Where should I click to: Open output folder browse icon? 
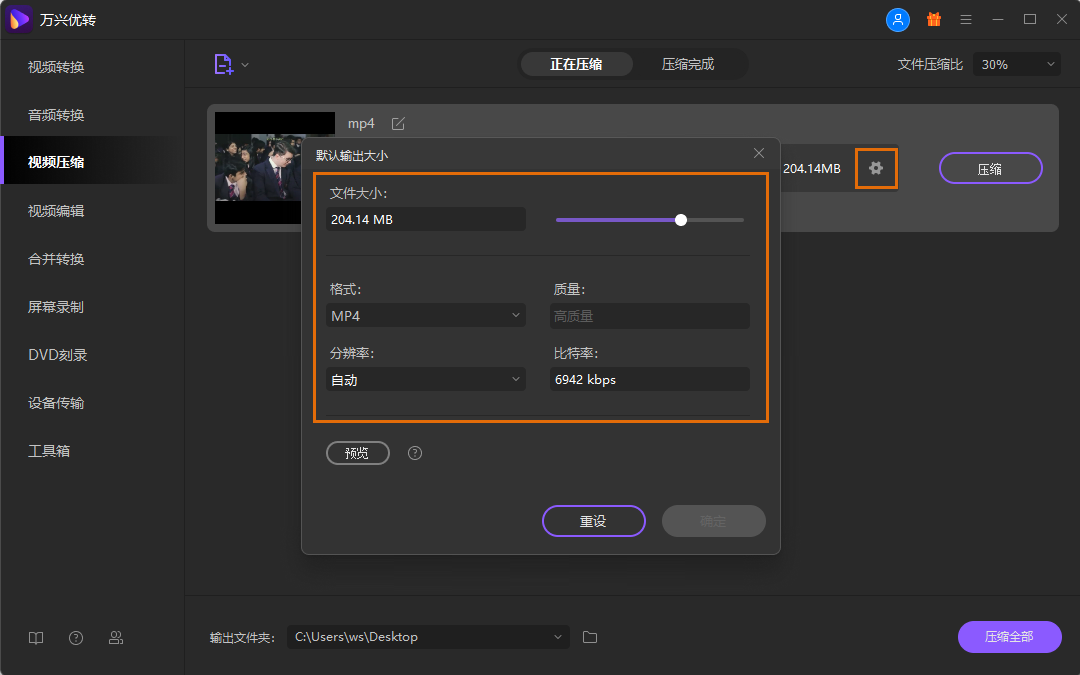tap(590, 637)
